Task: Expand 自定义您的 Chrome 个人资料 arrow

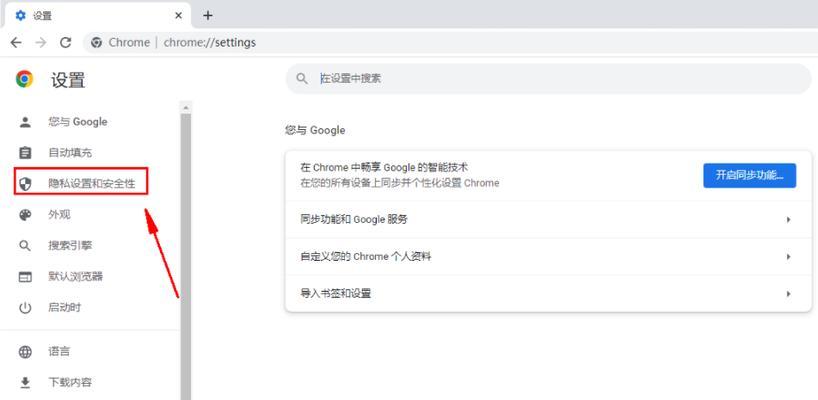Action: point(789,257)
